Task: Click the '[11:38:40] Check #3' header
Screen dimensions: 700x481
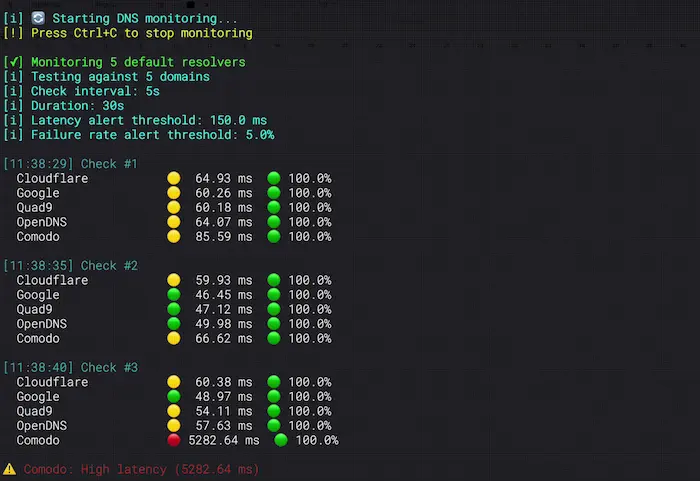Action: point(71,368)
